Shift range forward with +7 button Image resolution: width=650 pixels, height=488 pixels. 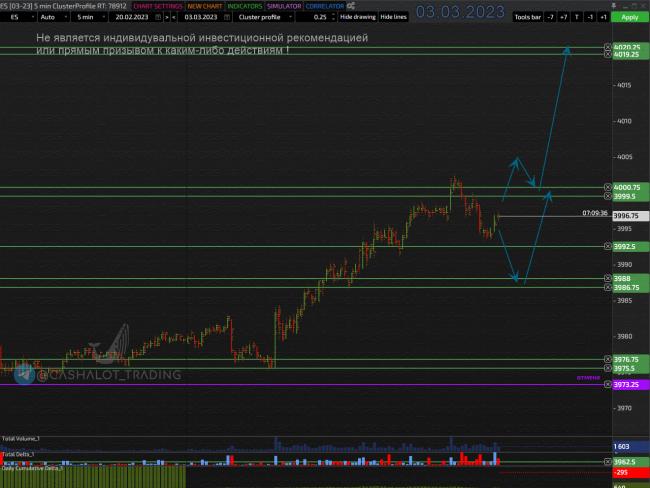point(563,17)
